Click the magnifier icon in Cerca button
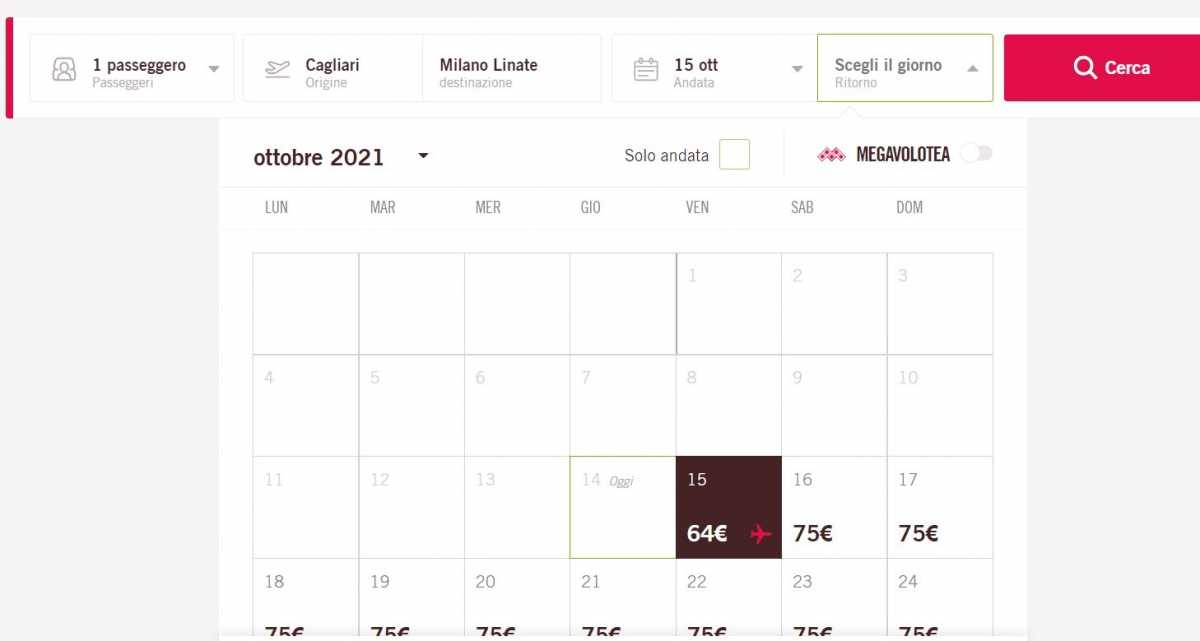The image size is (1200, 641). [1085, 68]
